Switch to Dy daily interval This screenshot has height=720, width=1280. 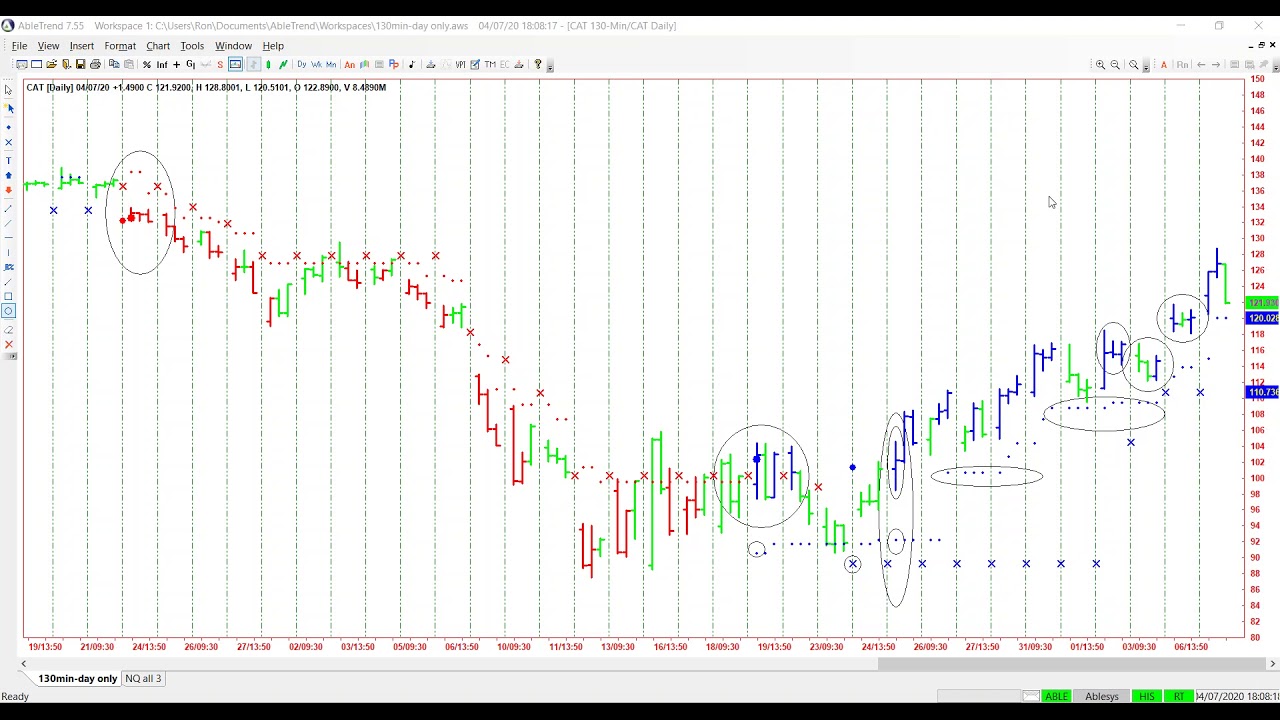click(301, 65)
